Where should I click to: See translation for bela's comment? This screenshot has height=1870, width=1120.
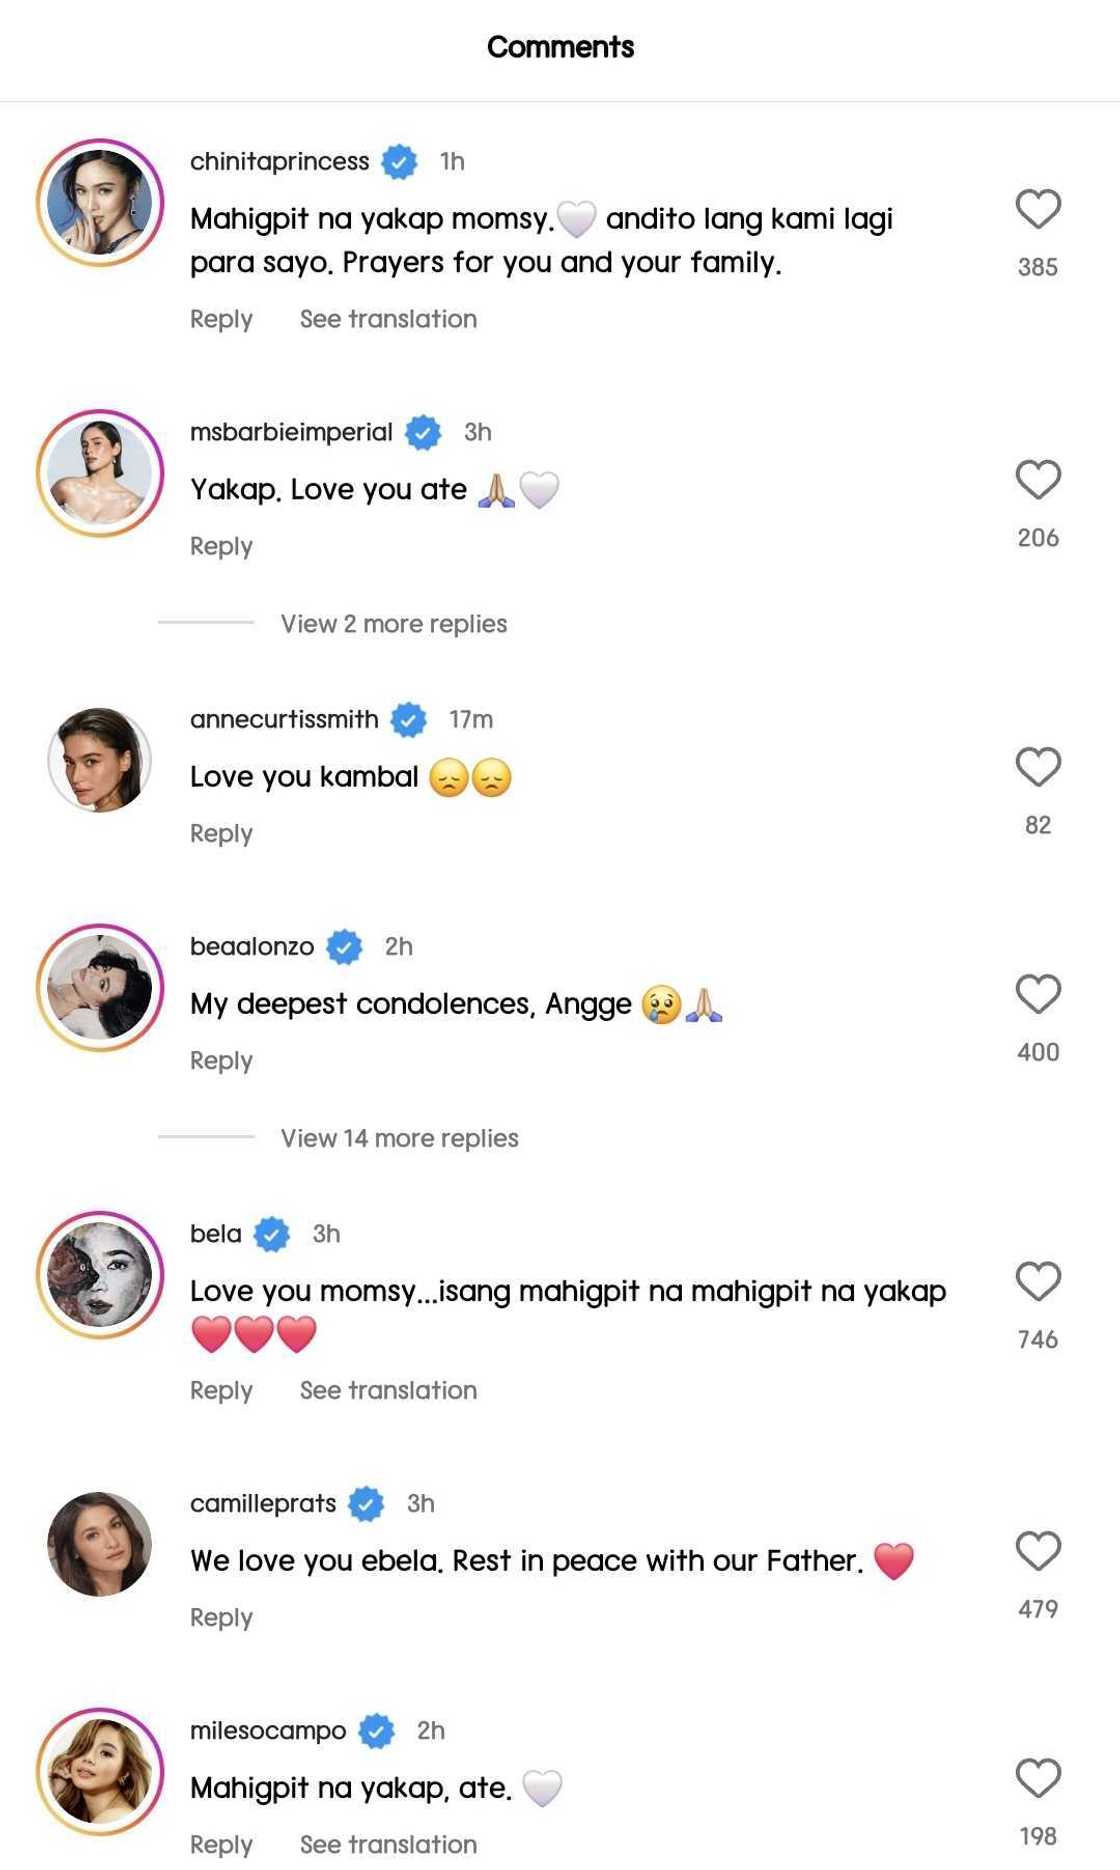click(388, 1390)
